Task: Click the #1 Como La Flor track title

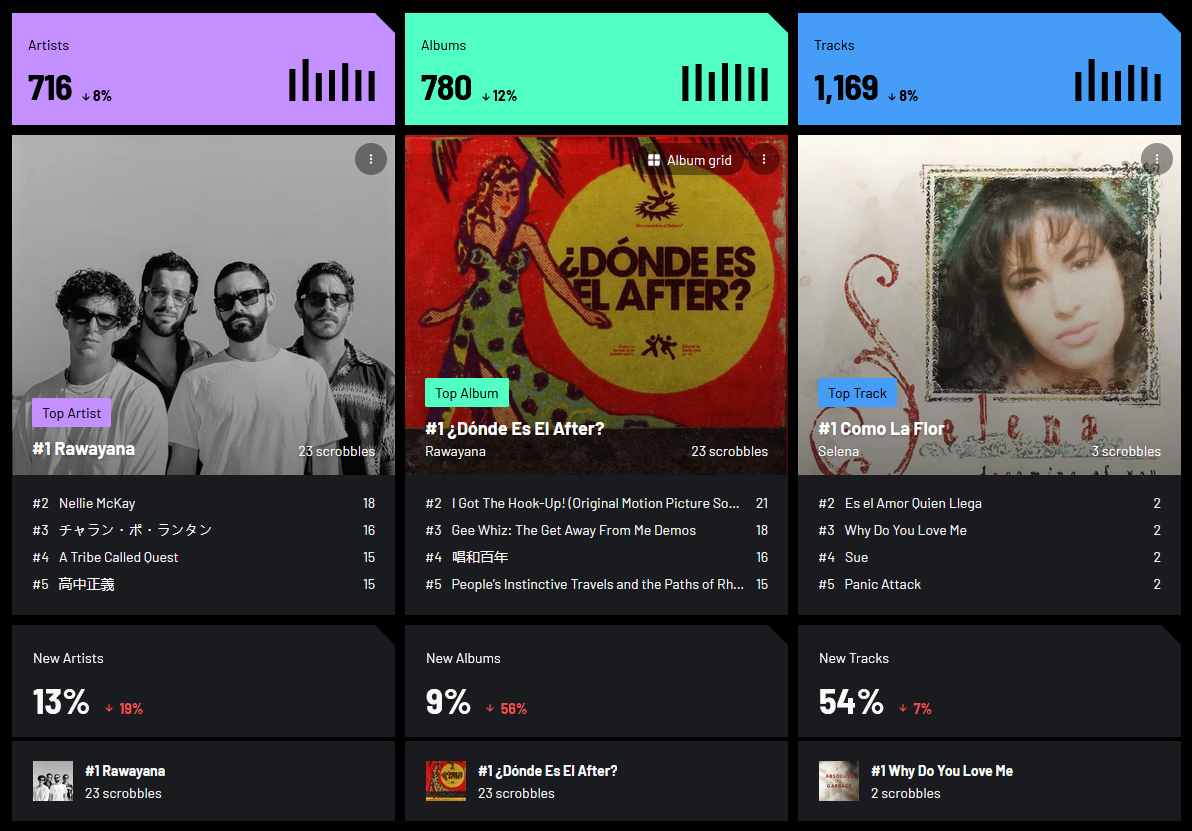Action: (x=881, y=429)
